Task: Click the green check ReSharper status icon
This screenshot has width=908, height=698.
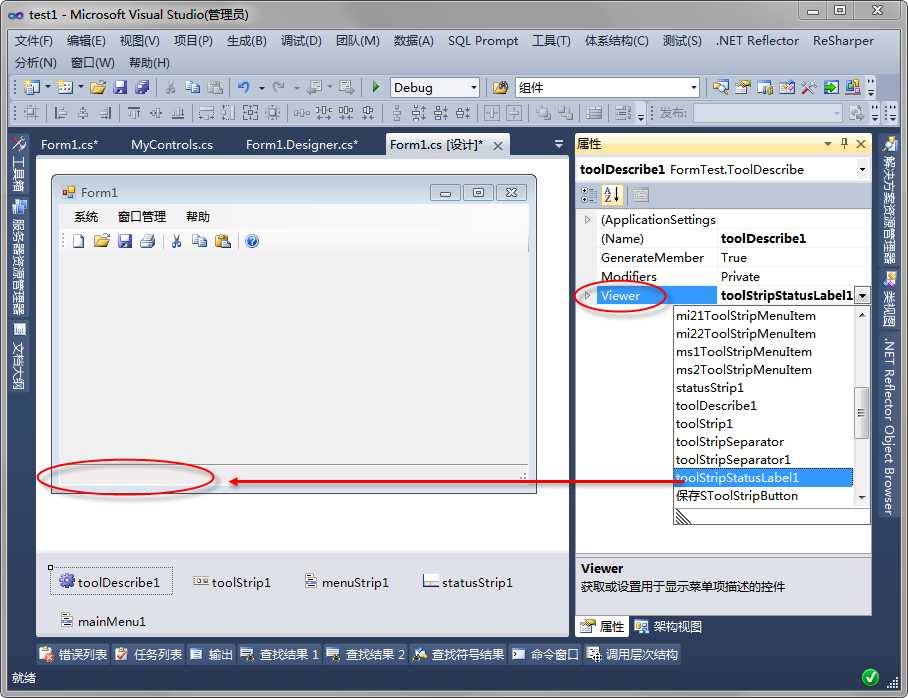Action: 870,677
